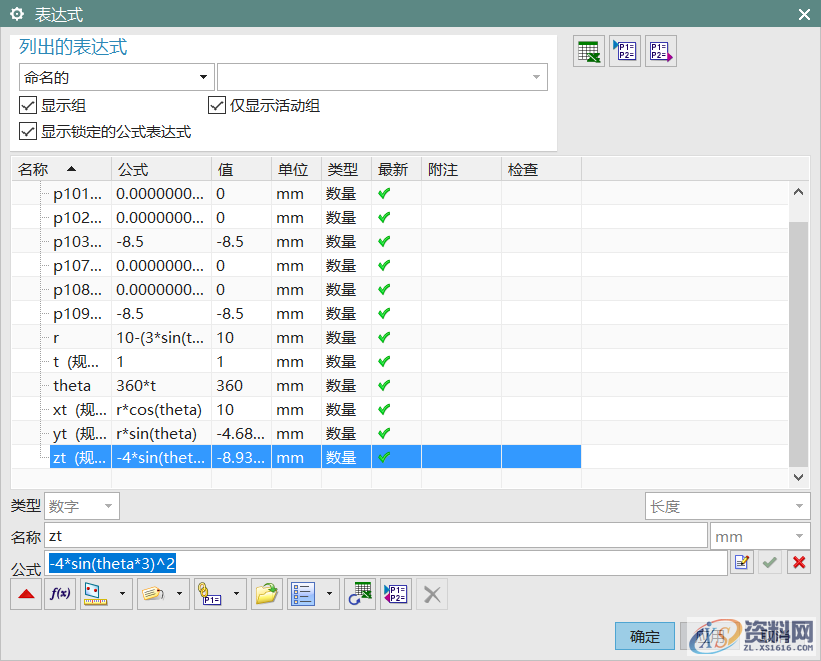Click export expressions to file icon
821x661 pixels.
(x=661, y=52)
